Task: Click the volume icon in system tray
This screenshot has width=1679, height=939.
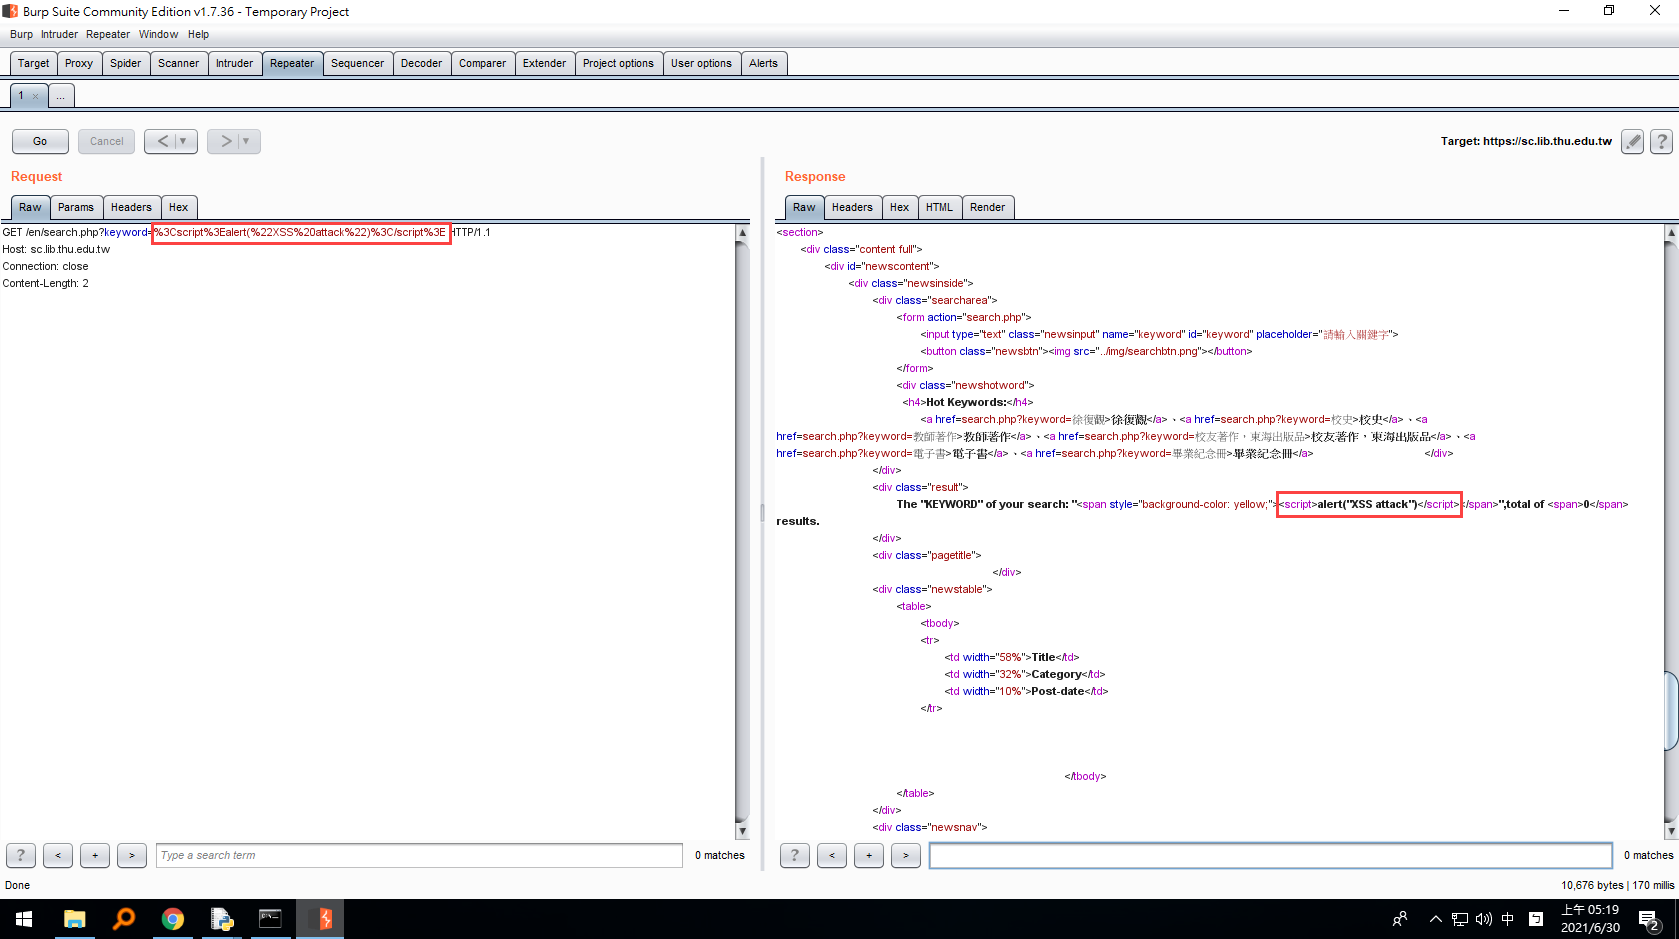Action: [1484, 919]
